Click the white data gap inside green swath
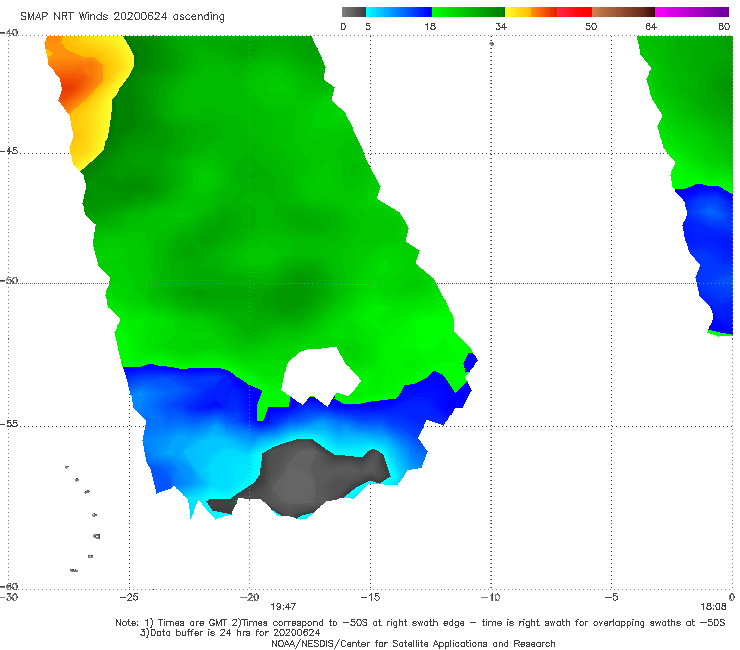Viewport: 740px width, 650px height. click(x=319, y=373)
